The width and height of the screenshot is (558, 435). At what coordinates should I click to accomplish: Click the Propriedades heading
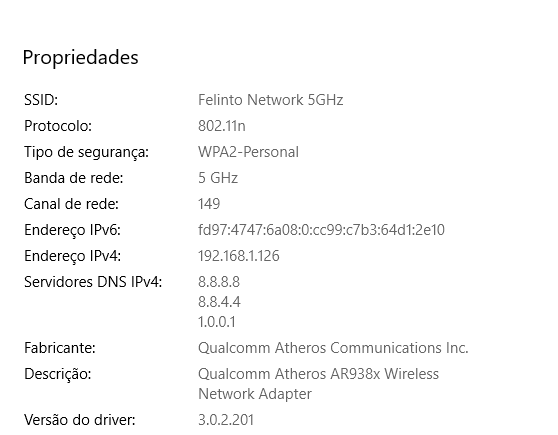click(80, 58)
